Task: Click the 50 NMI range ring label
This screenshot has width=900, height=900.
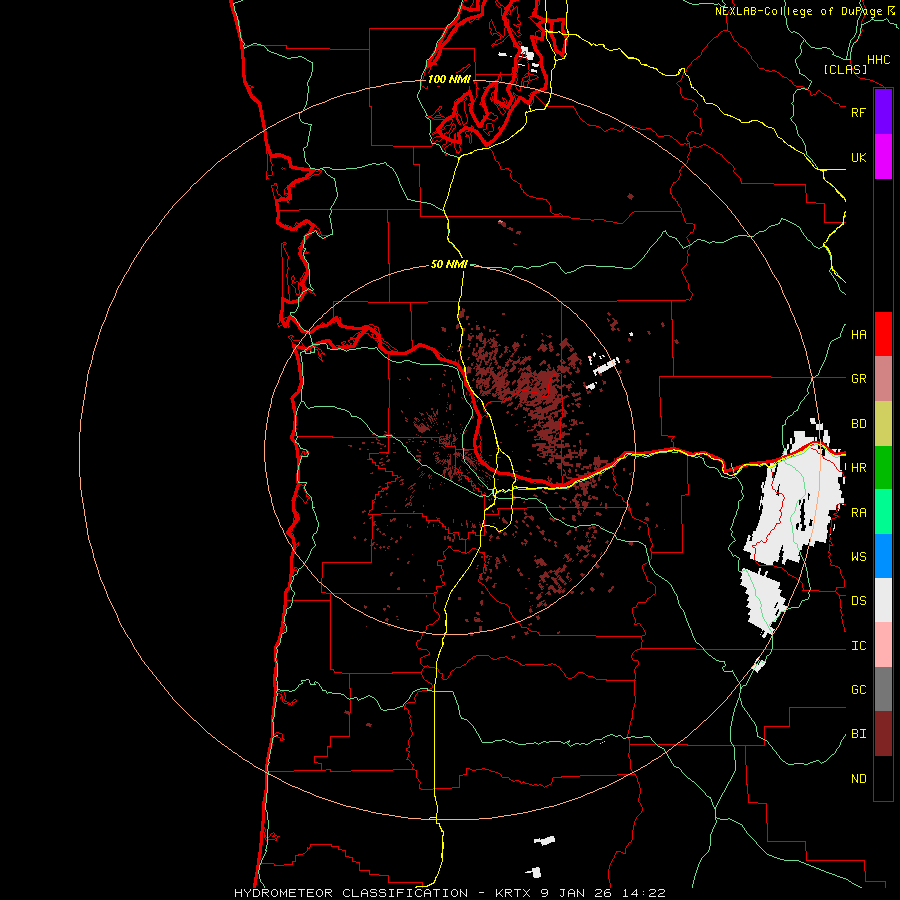Action: pos(449,264)
